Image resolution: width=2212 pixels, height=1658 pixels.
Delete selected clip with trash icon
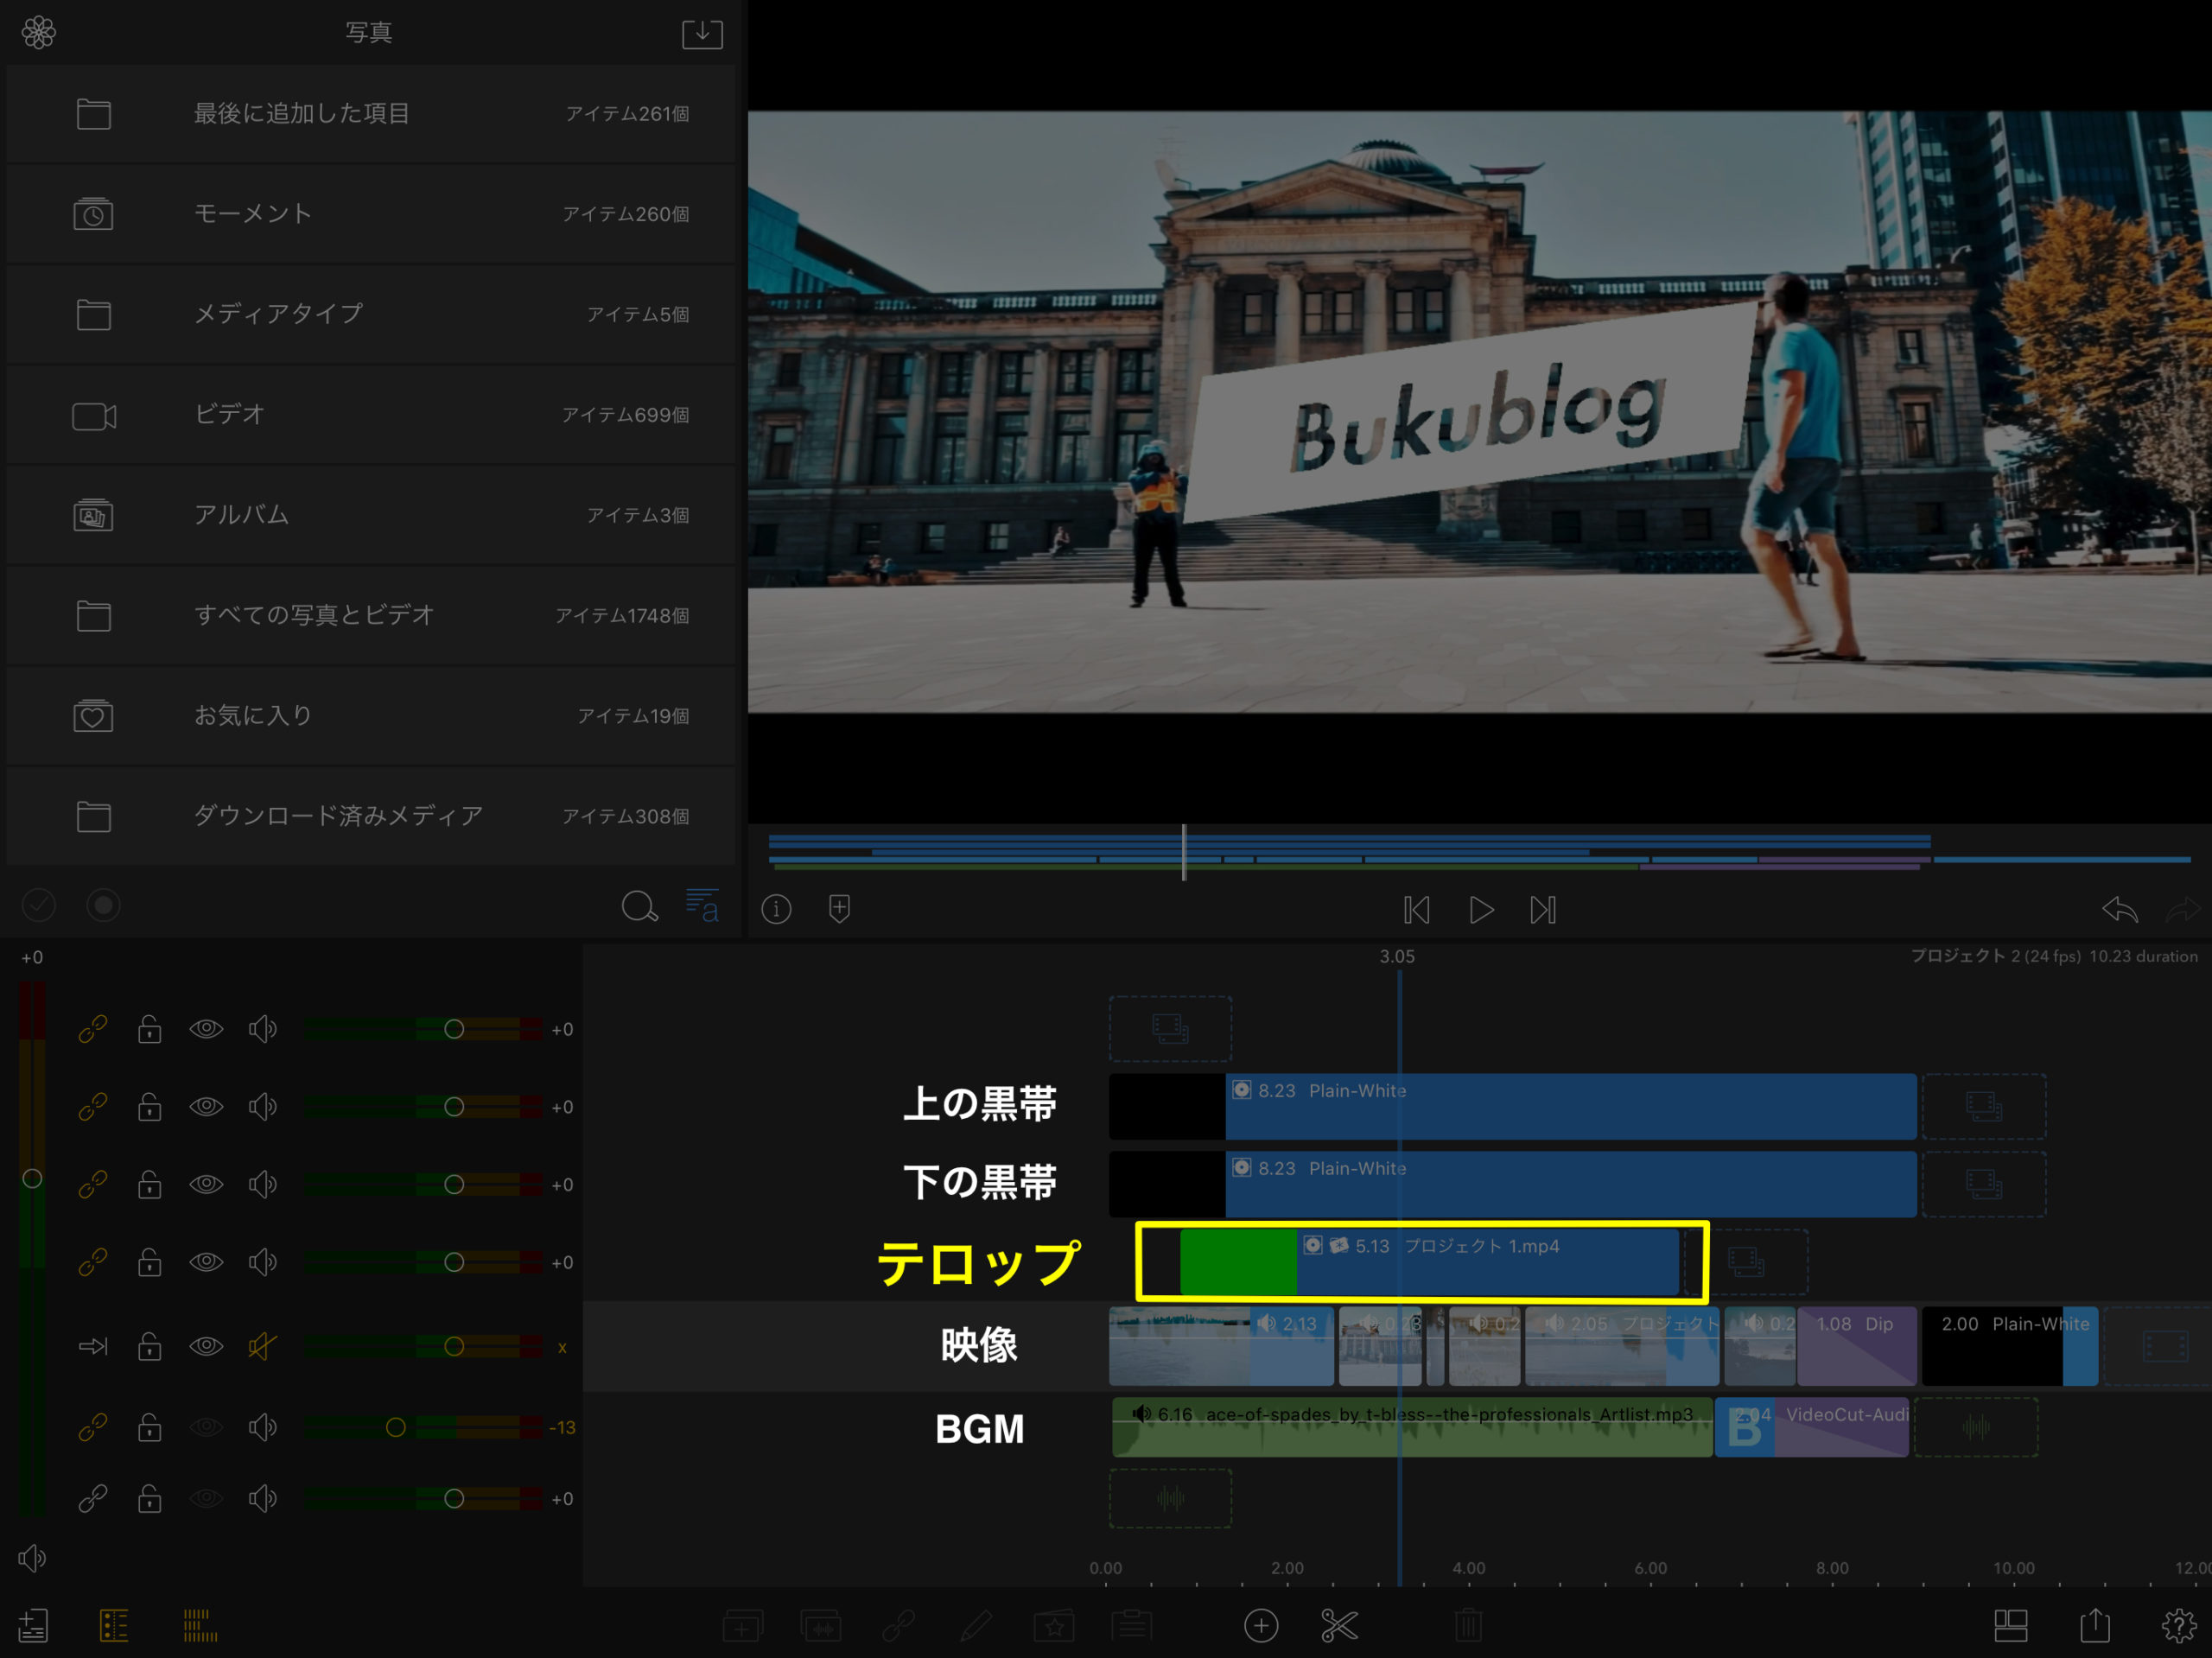point(1467,1626)
